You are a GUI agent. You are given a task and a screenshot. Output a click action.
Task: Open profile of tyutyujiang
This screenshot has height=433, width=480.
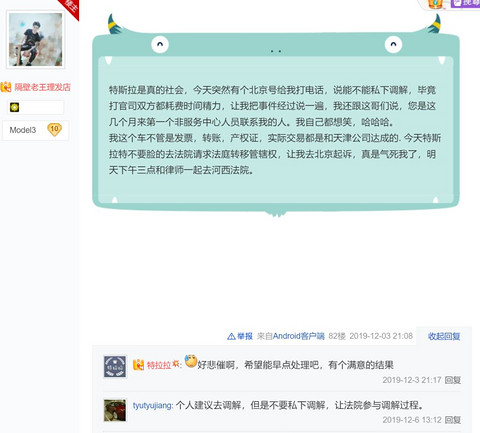coord(152,406)
